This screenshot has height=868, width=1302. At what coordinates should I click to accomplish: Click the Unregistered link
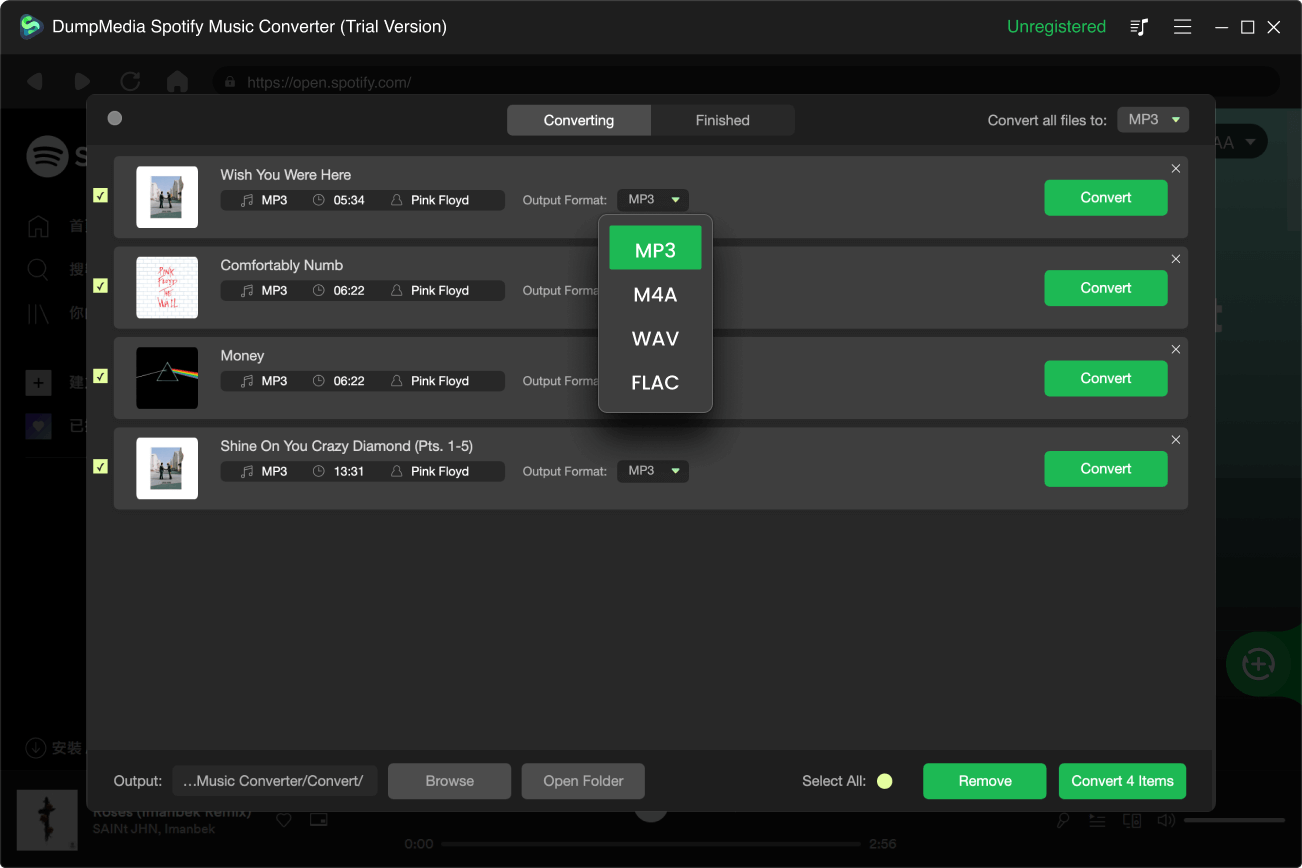[1056, 27]
